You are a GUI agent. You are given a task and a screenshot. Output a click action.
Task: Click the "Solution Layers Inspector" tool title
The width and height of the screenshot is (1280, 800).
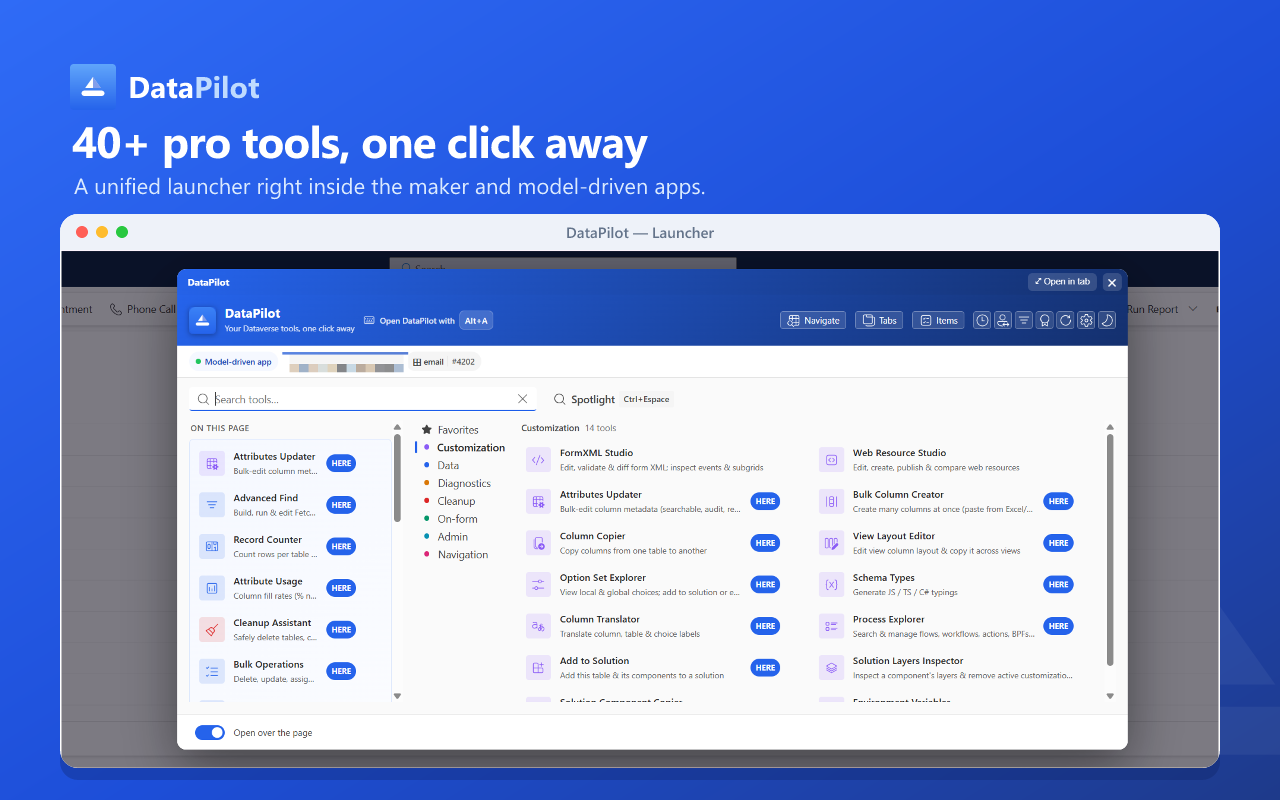click(908, 661)
